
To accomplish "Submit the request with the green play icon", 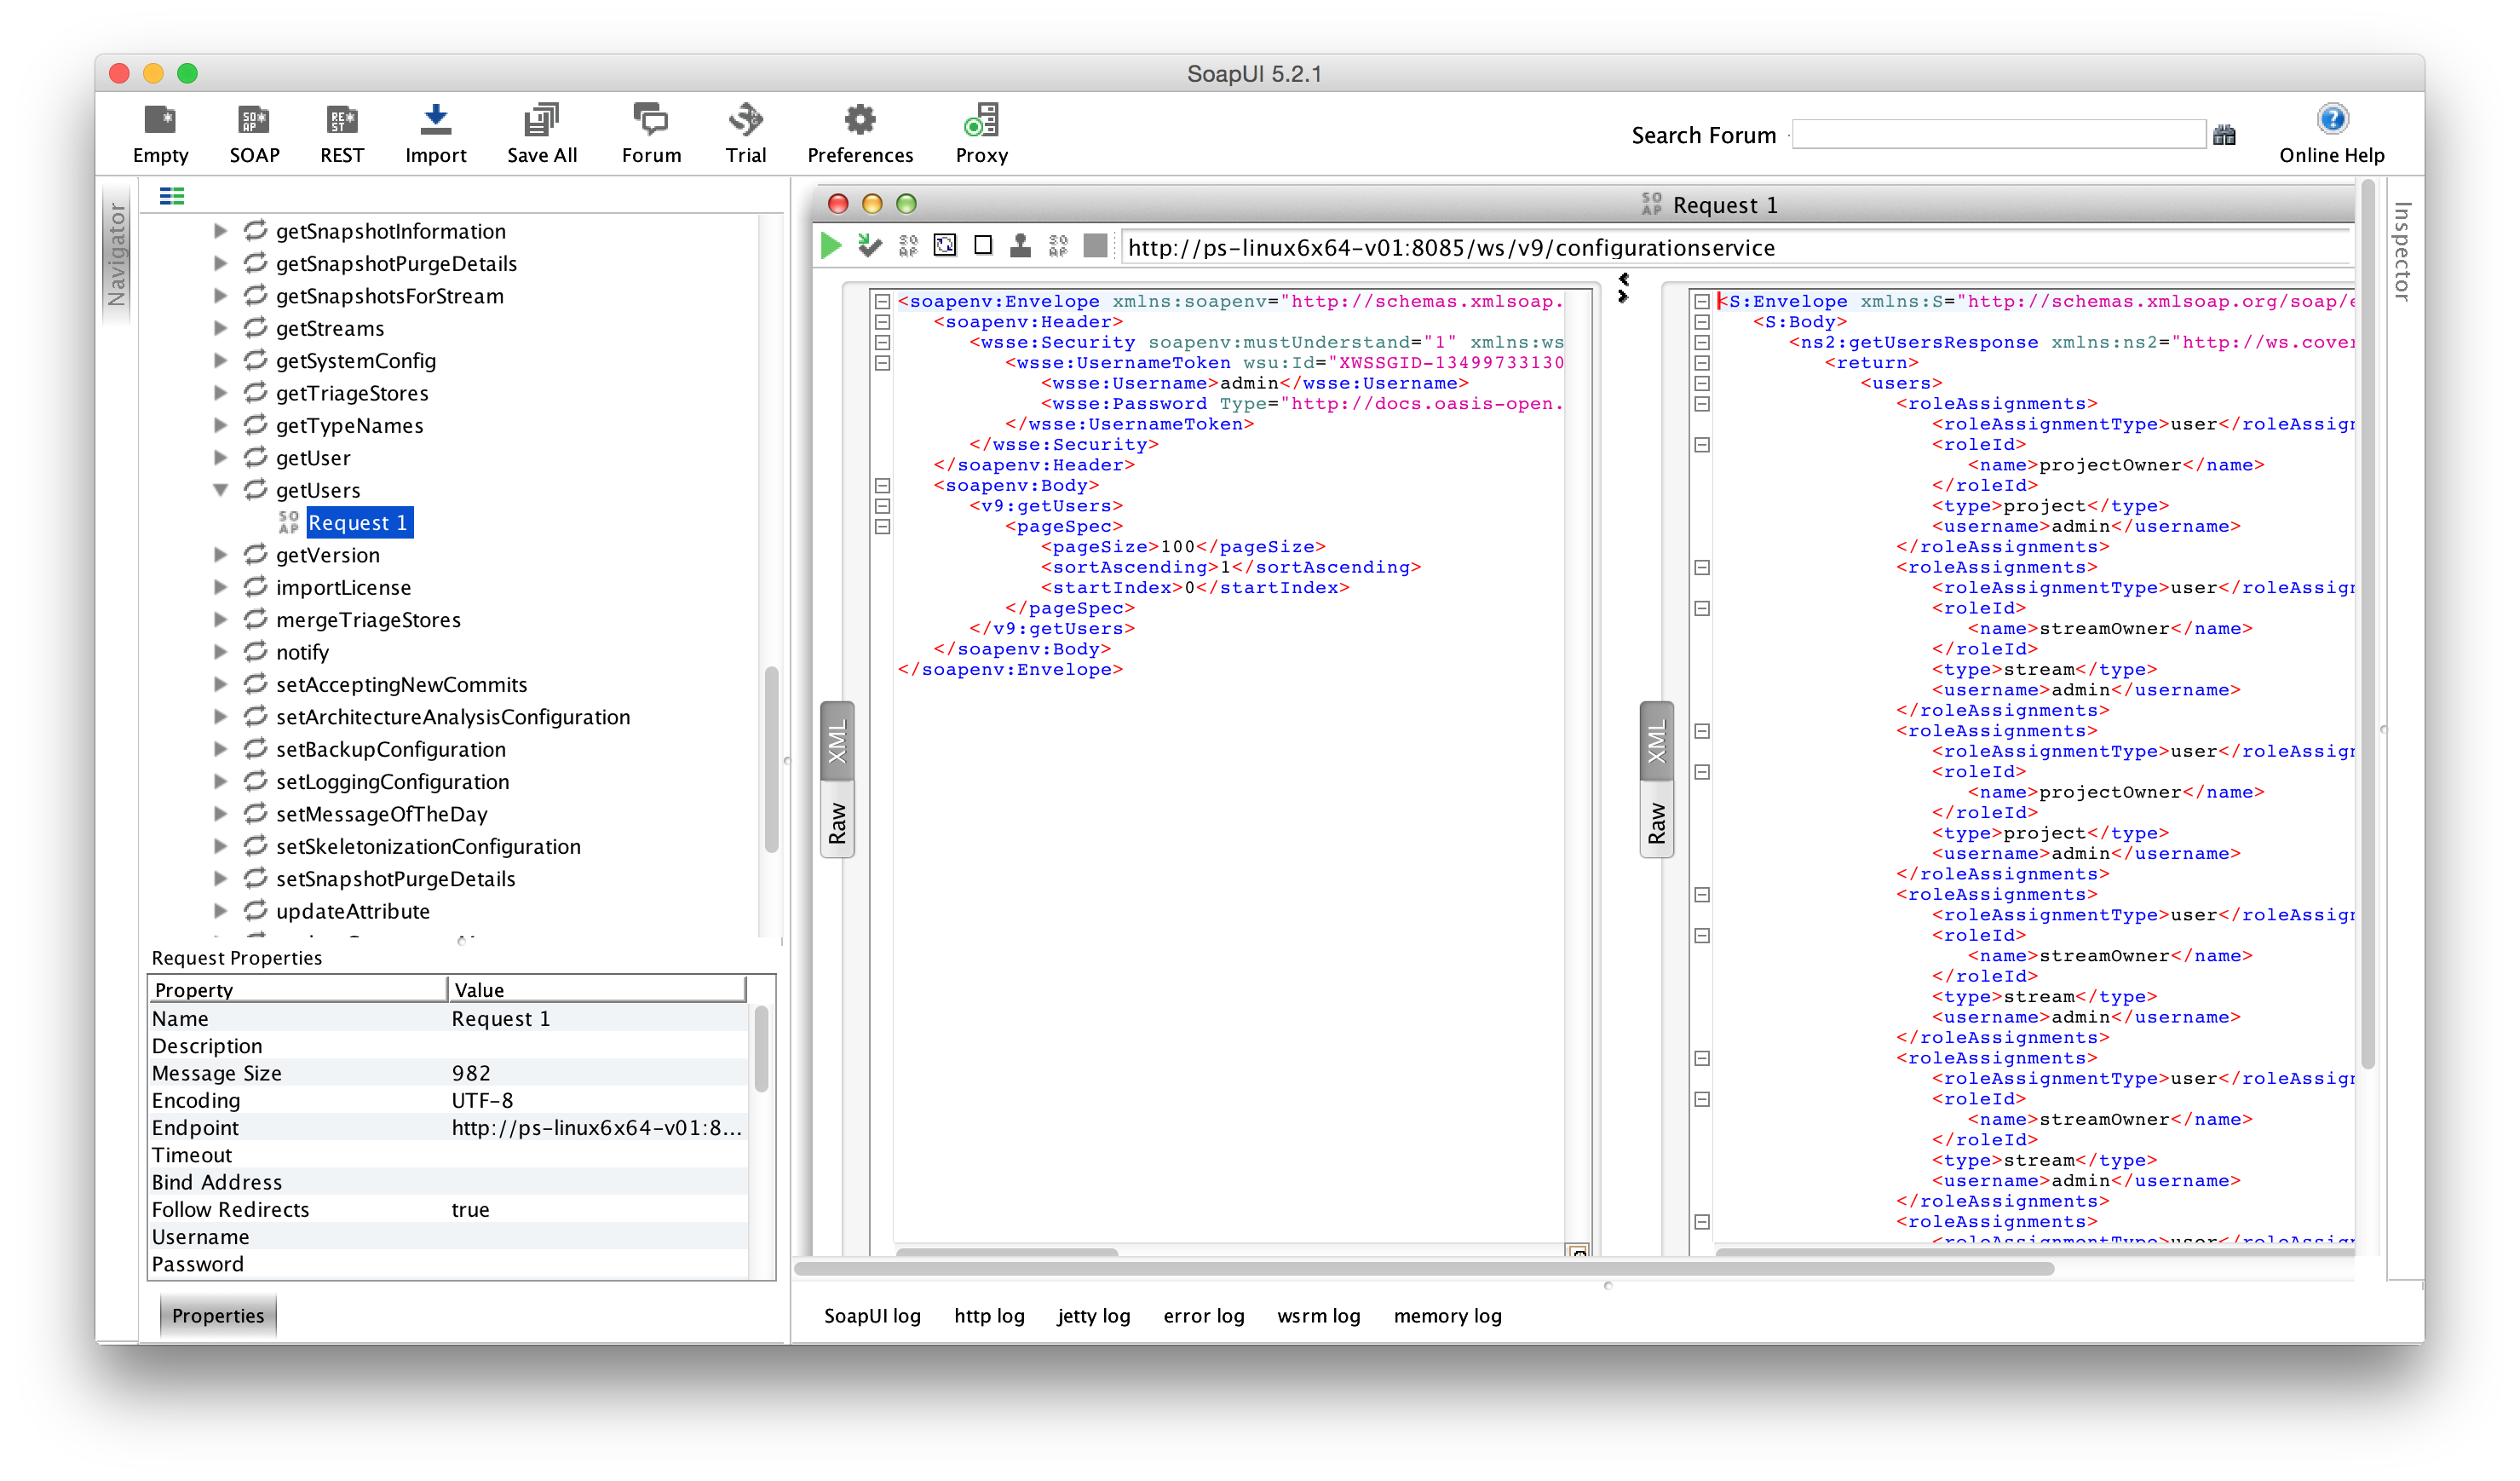I will click(x=830, y=246).
